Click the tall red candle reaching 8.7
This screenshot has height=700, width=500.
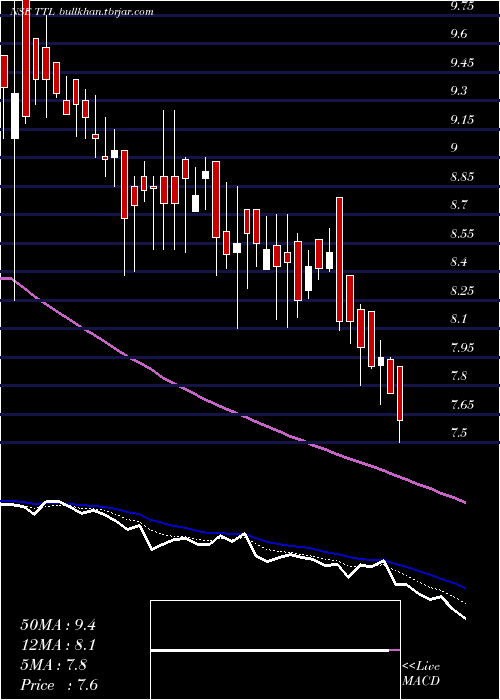point(339,259)
